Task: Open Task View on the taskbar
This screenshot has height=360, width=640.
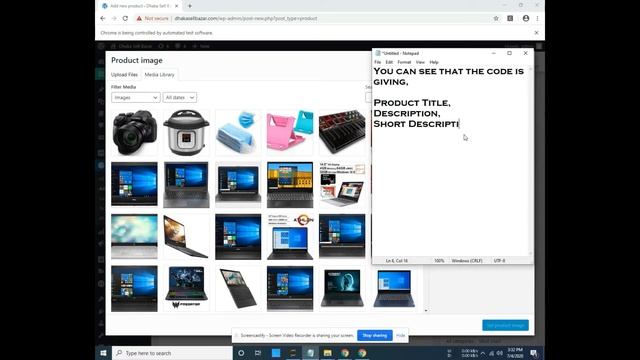Action: tap(258, 353)
